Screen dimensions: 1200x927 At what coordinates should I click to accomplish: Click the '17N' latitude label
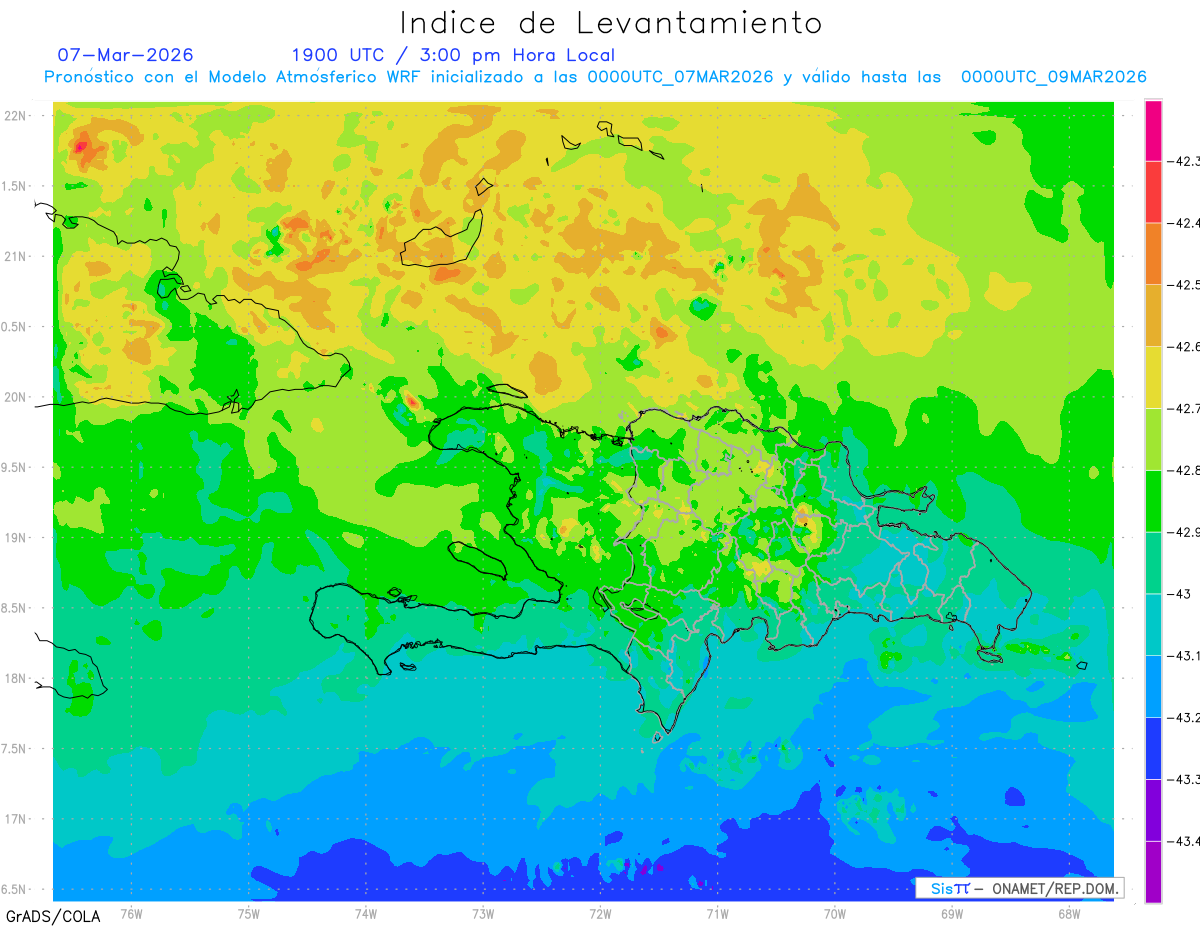(x=16, y=819)
